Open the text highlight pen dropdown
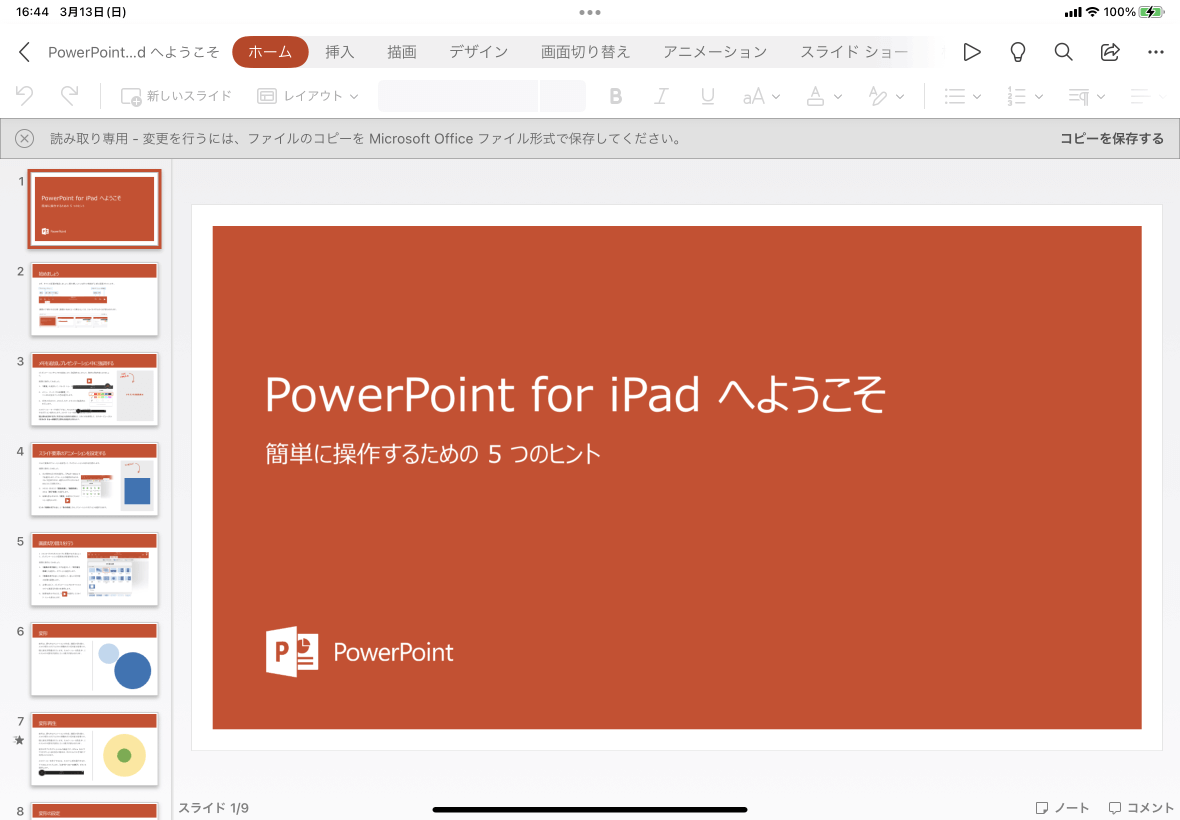This screenshot has height=820, width=1180. tap(886, 96)
